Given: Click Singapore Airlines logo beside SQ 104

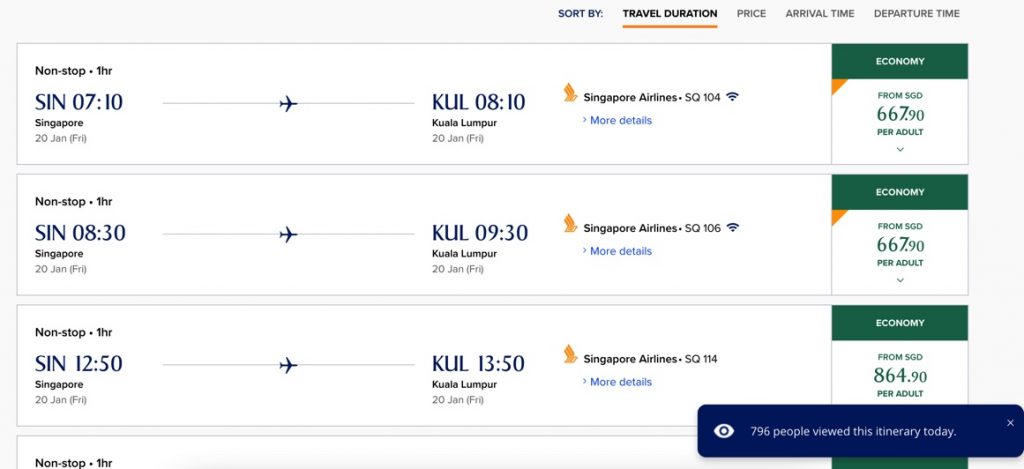Looking at the screenshot, I should [x=570, y=92].
